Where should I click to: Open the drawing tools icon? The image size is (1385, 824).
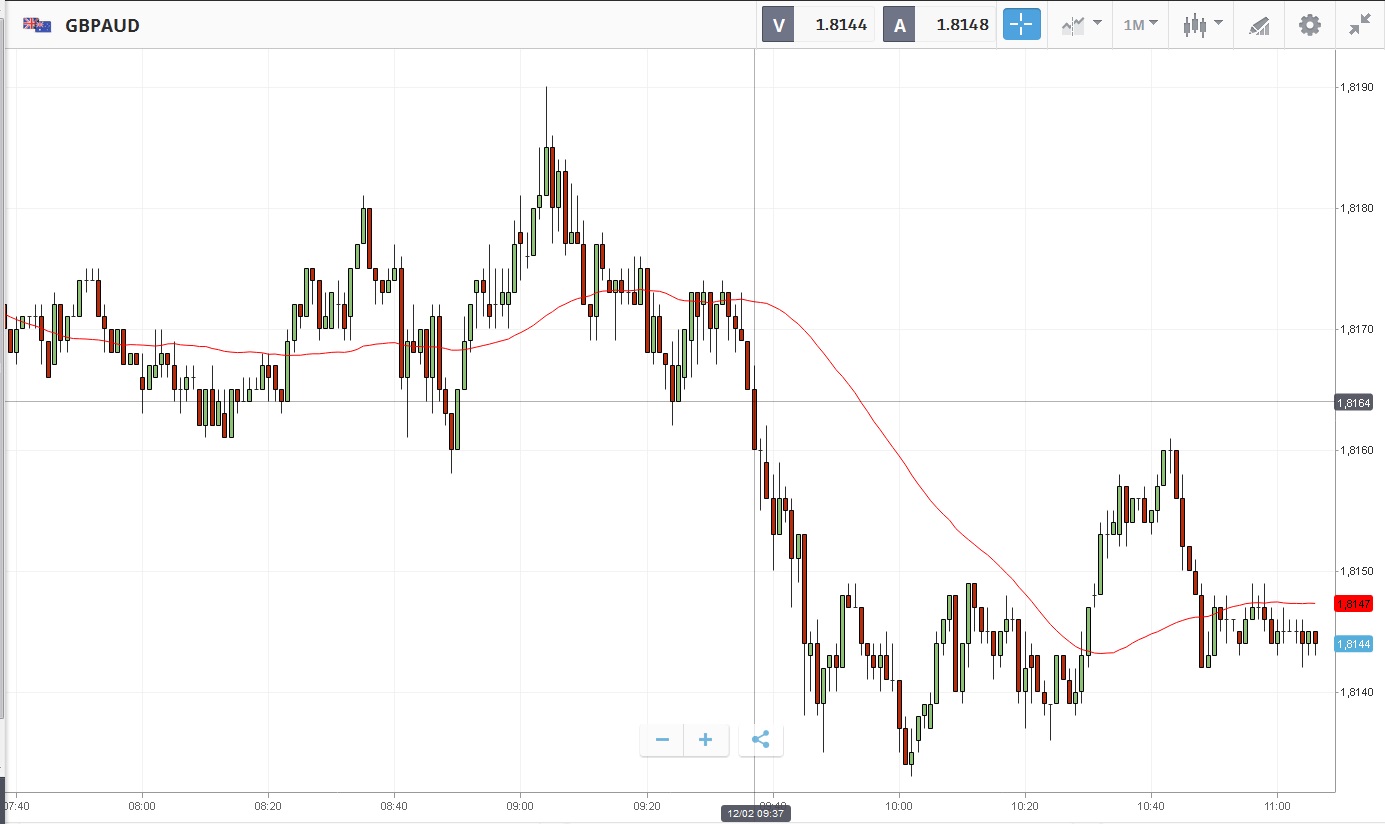point(1259,26)
